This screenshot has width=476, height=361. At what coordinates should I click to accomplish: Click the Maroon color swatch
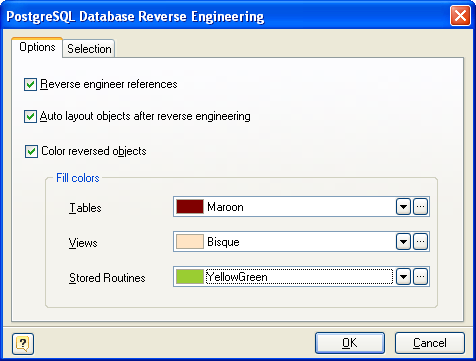[x=190, y=207]
